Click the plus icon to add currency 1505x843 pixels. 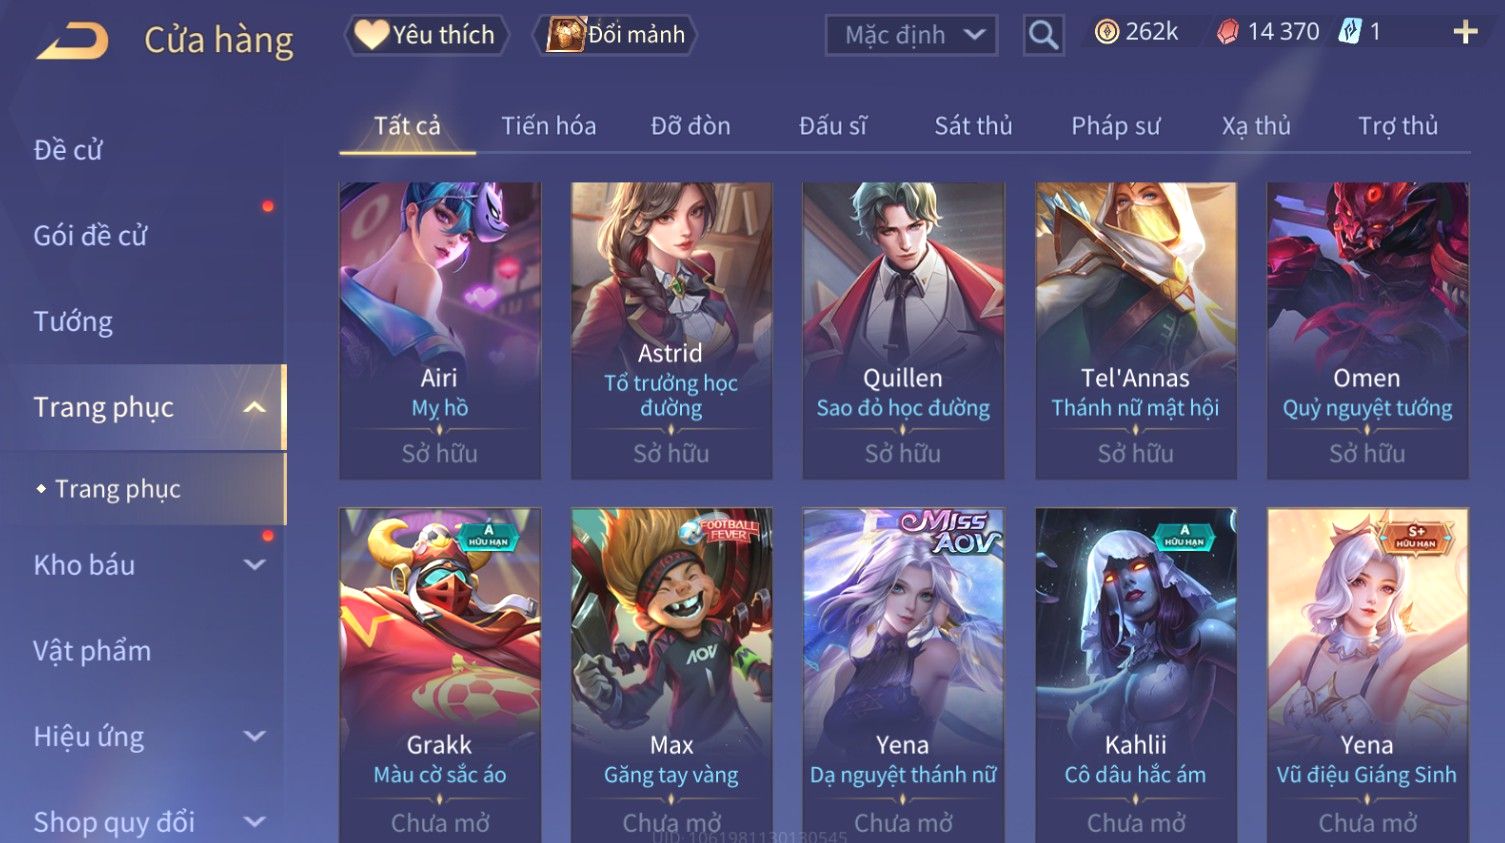pos(1465,33)
